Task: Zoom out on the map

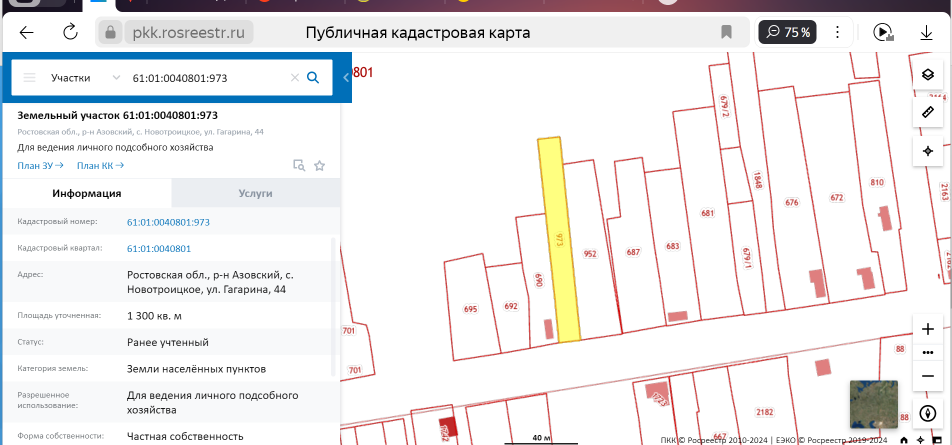Action: point(927,374)
